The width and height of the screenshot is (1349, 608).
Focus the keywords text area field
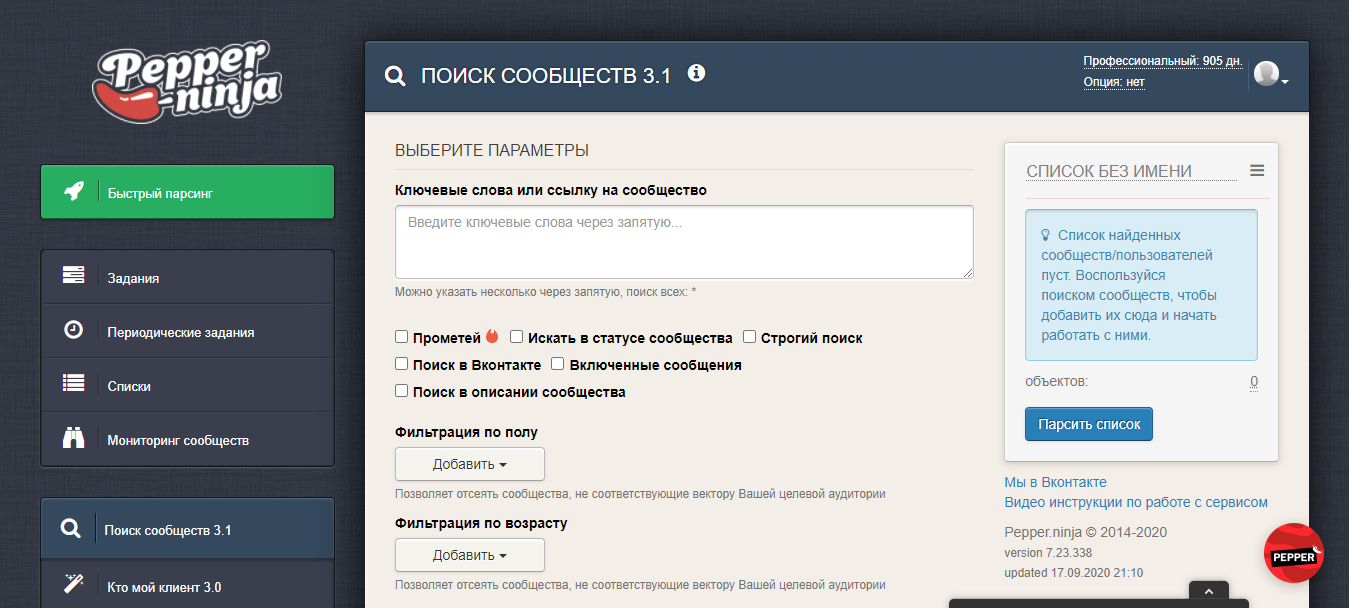tap(684, 242)
